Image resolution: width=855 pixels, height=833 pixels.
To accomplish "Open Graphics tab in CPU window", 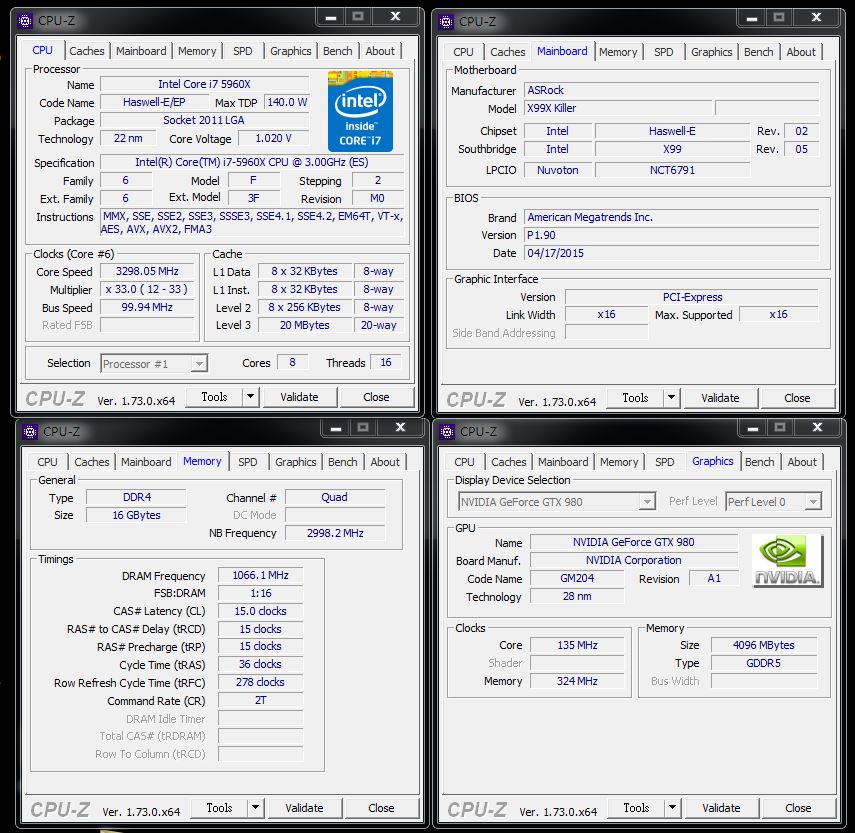I will coord(291,51).
